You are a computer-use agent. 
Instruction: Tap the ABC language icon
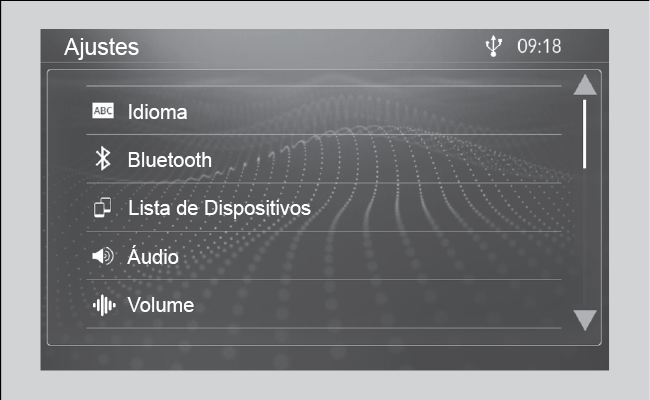(x=103, y=111)
